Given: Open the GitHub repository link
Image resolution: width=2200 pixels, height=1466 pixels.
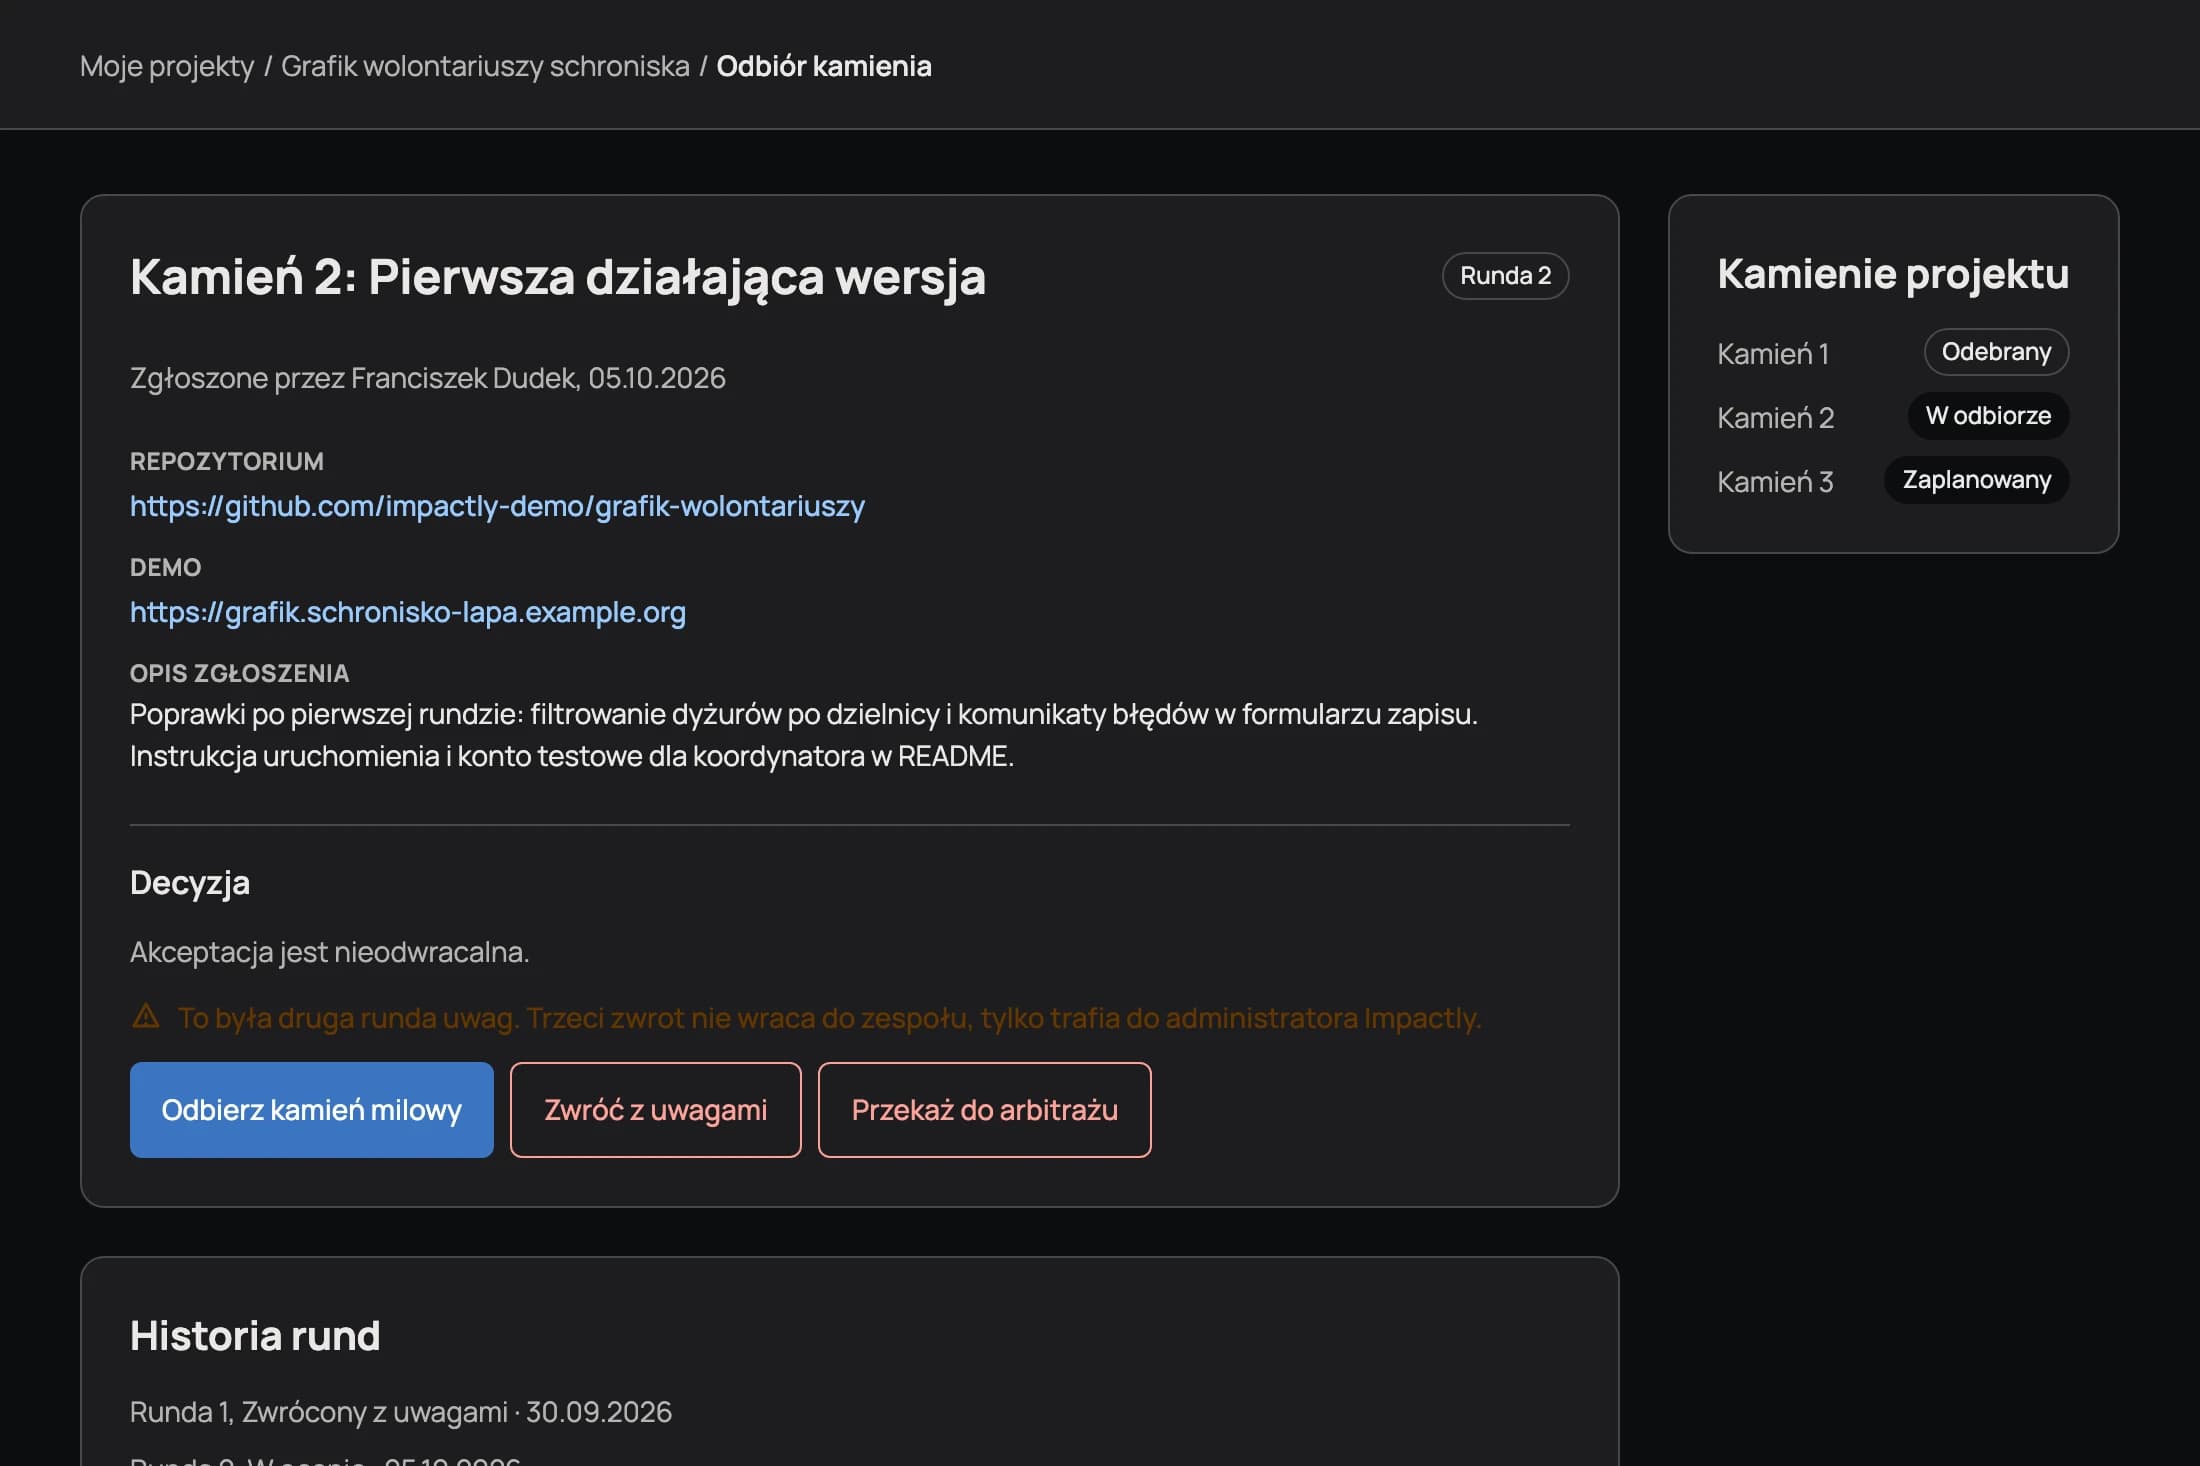Looking at the screenshot, I should click(497, 506).
